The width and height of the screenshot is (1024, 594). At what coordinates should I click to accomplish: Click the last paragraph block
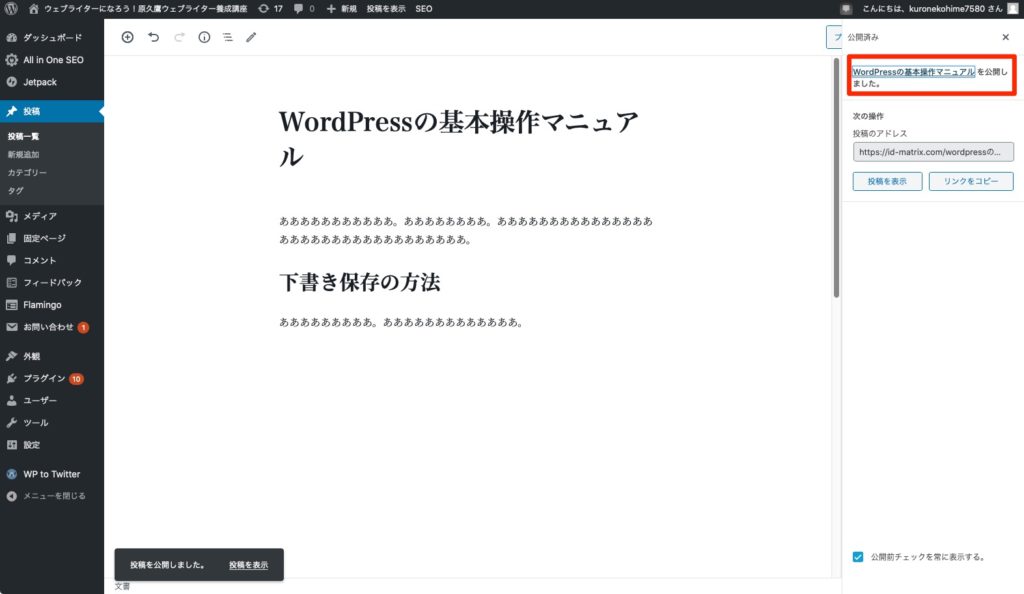pos(400,322)
